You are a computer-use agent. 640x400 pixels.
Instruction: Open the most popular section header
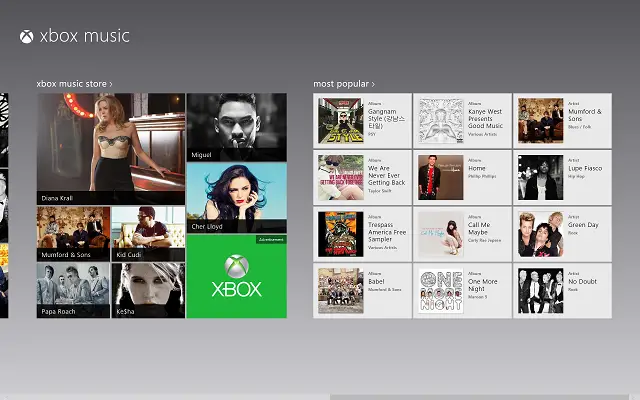[344, 84]
